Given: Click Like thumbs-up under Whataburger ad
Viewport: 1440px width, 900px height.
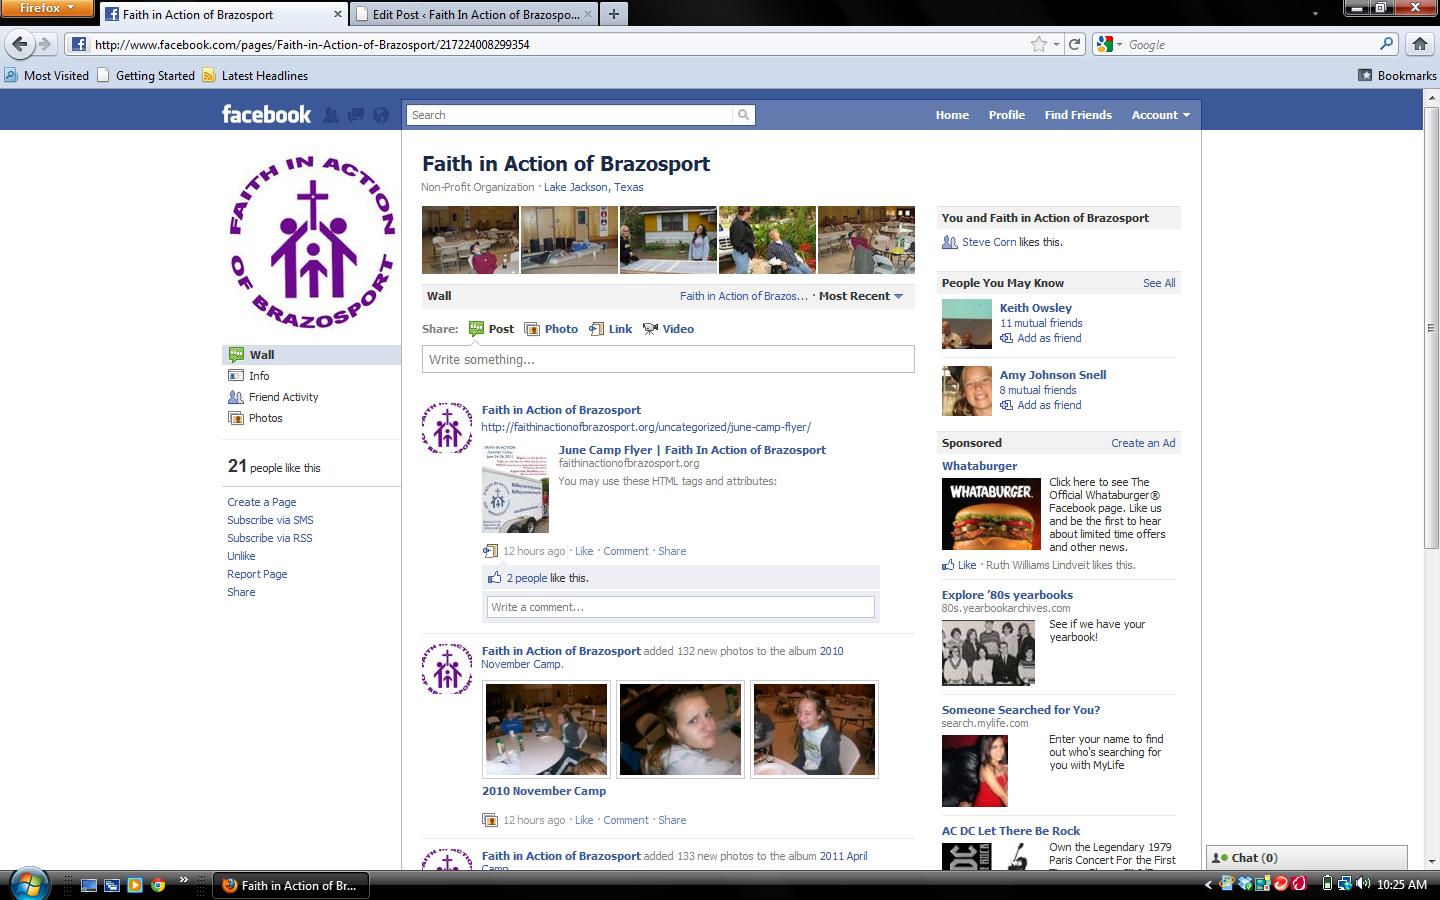Looking at the screenshot, I should [x=959, y=565].
